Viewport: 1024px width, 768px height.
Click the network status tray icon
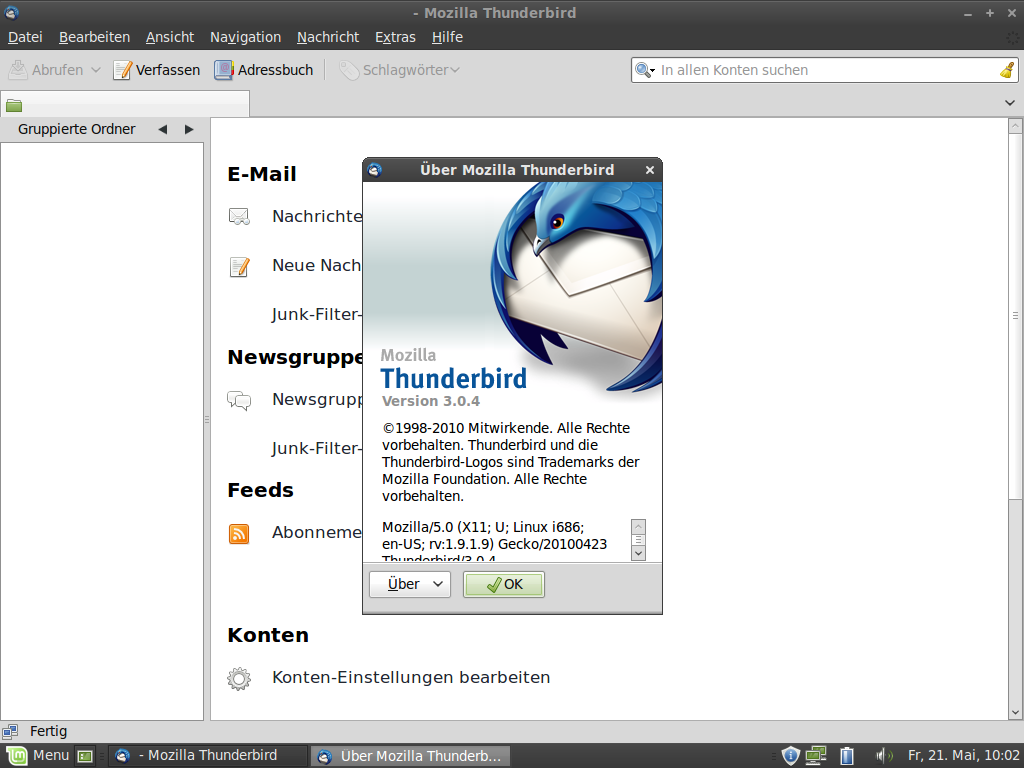[816, 755]
